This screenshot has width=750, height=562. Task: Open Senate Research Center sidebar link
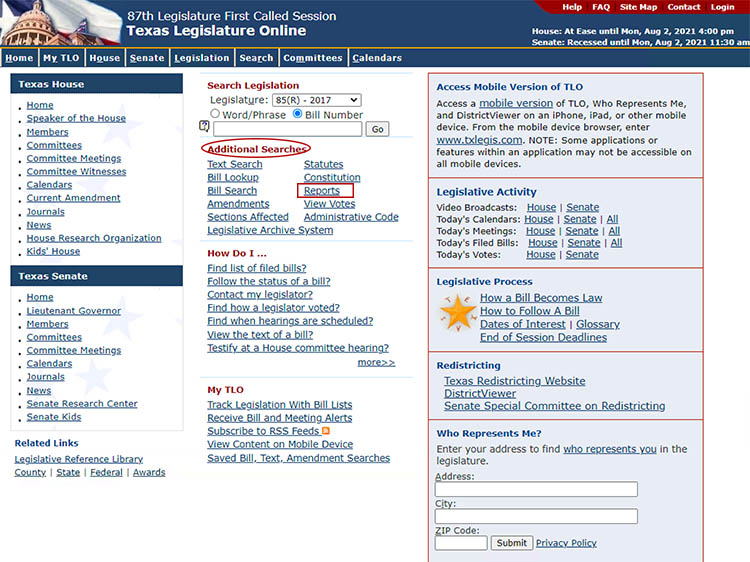[82, 404]
